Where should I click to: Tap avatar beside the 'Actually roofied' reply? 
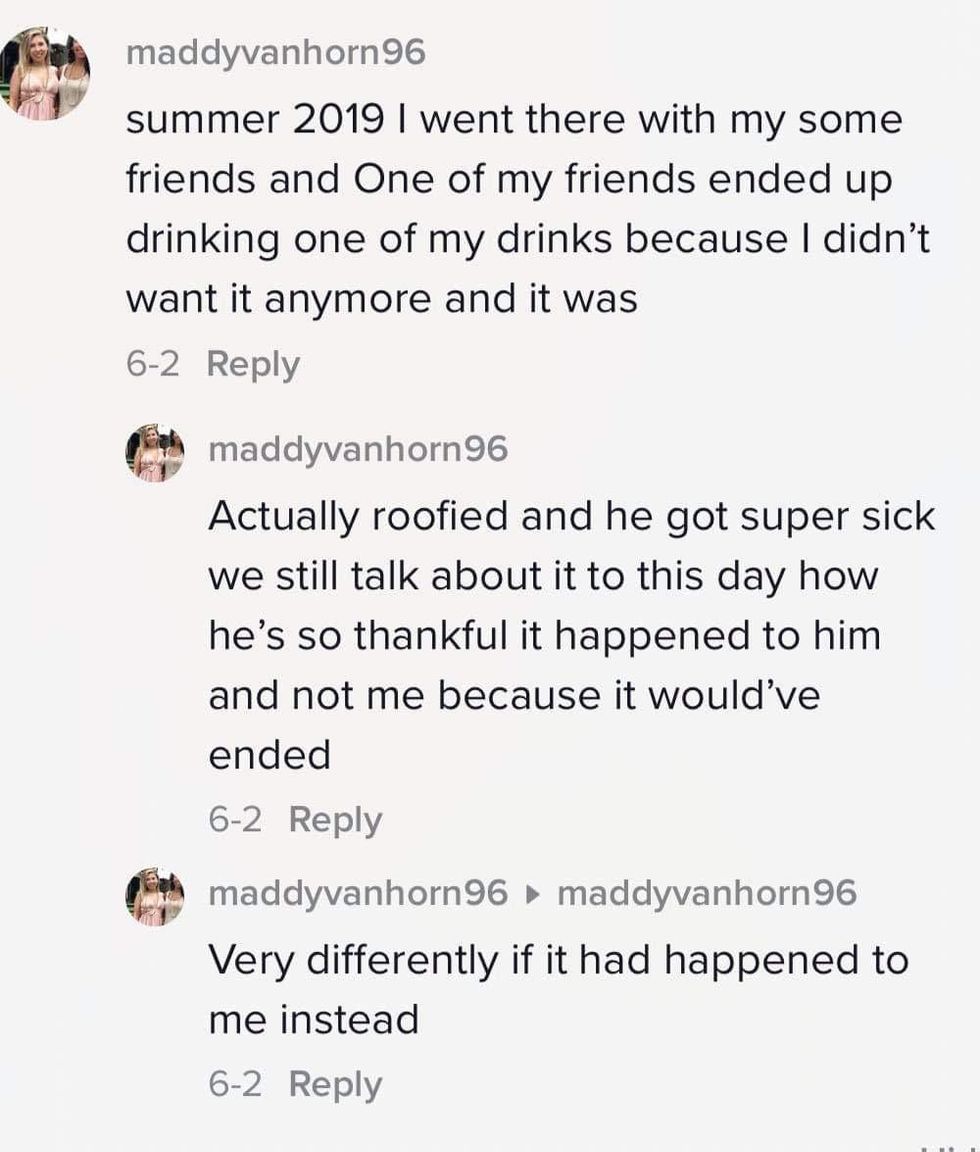click(x=155, y=453)
